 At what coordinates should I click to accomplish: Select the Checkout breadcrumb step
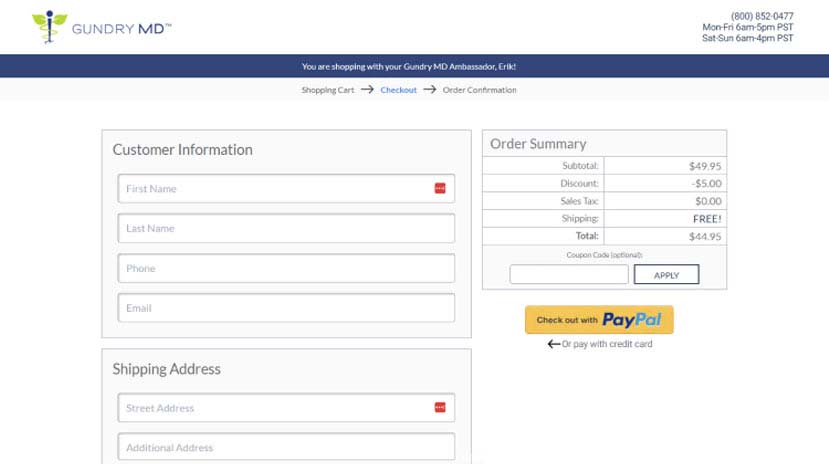[398, 90]
